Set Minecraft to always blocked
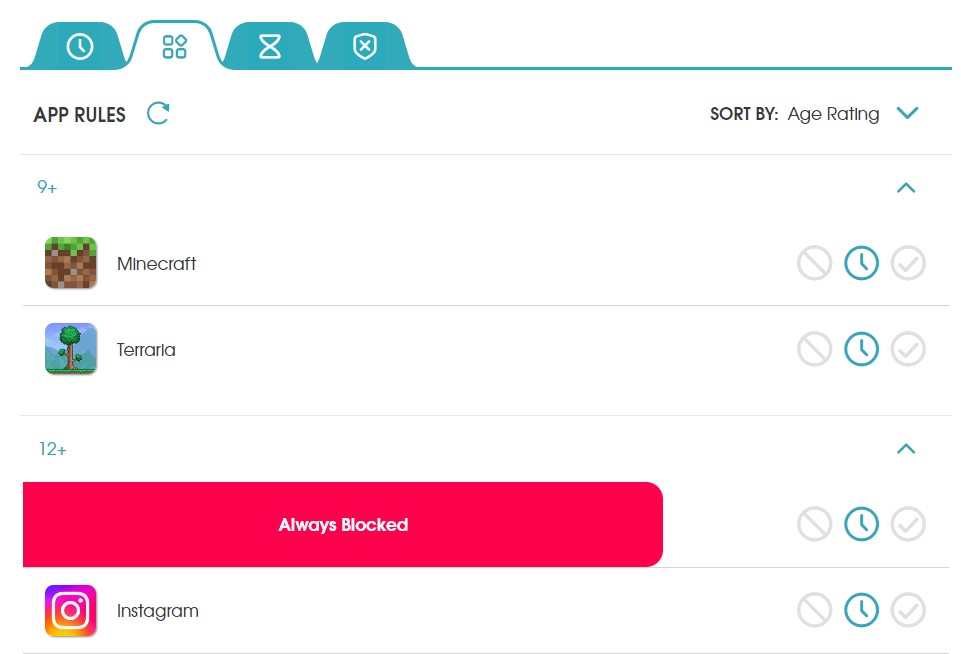Image resolution: width=961 pixels, height=654 pixels. click(814, 263)
